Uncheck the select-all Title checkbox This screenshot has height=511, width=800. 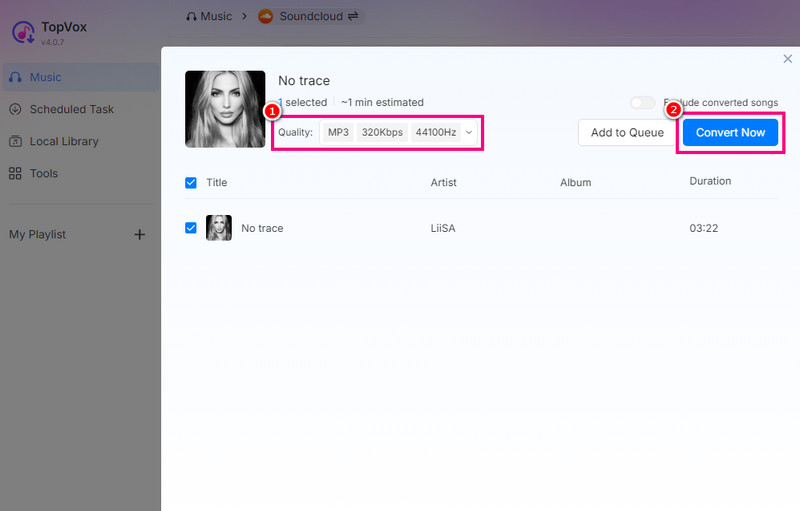[191, 182]
